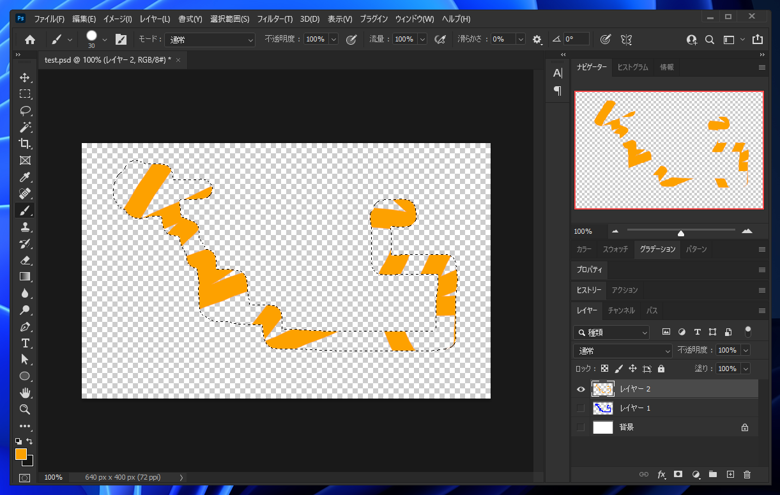Switch to the ヒストグラム tab

point(632,67)
